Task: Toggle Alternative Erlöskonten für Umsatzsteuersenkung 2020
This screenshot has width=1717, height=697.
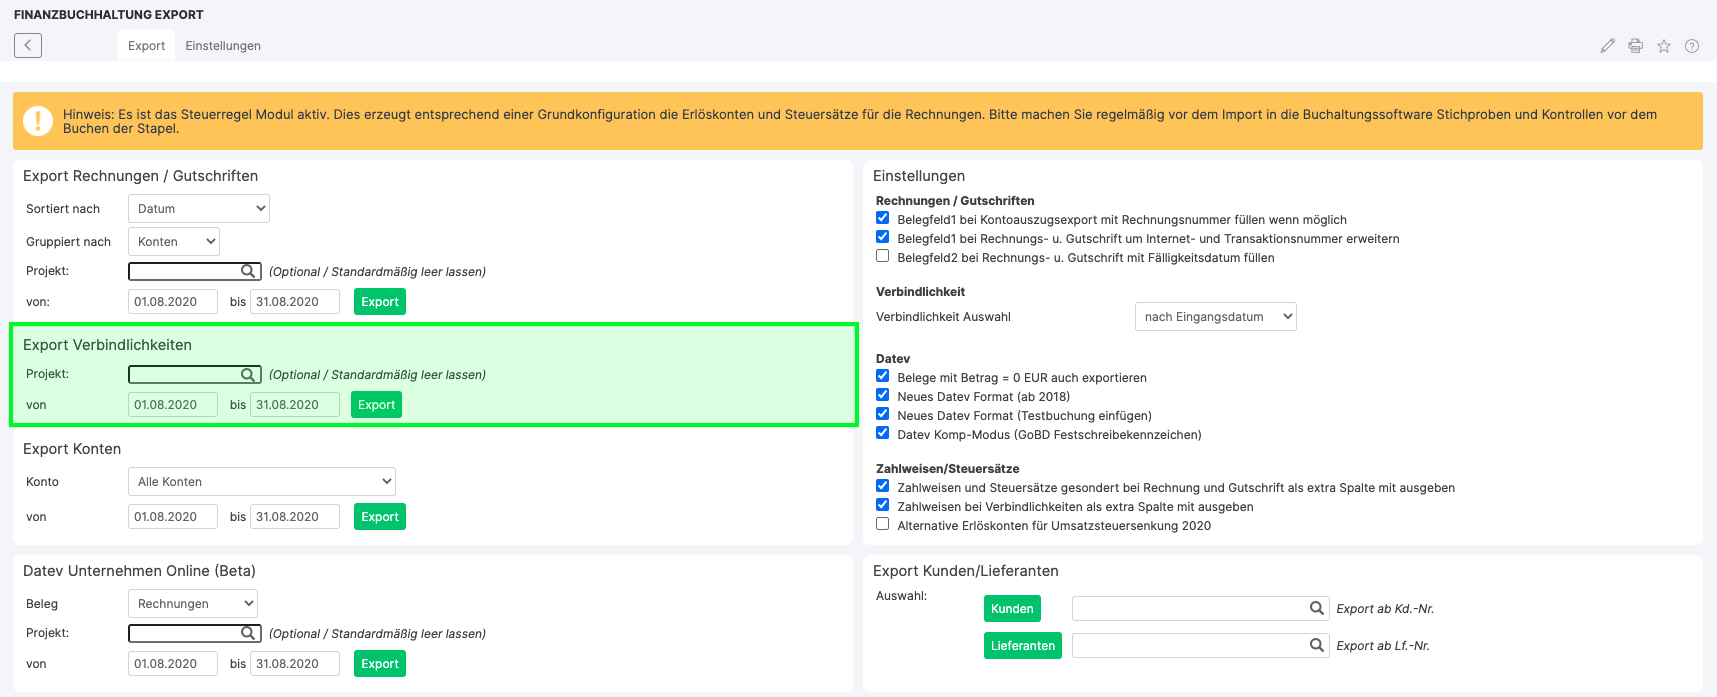Action: click(882, 524)
